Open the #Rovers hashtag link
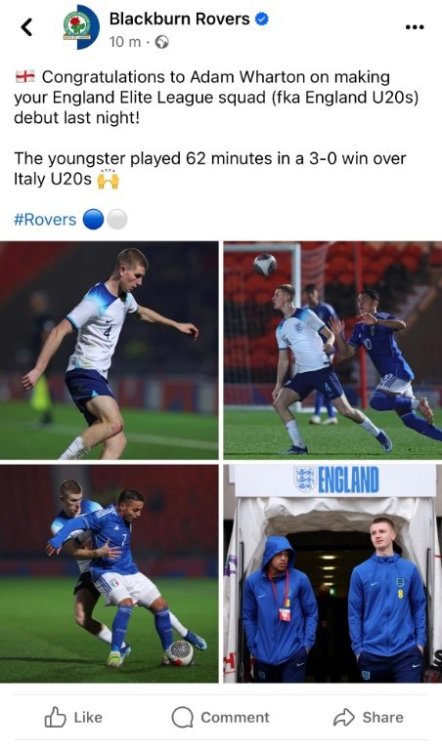This screenshot has width=442, height=750. [45, 220]
